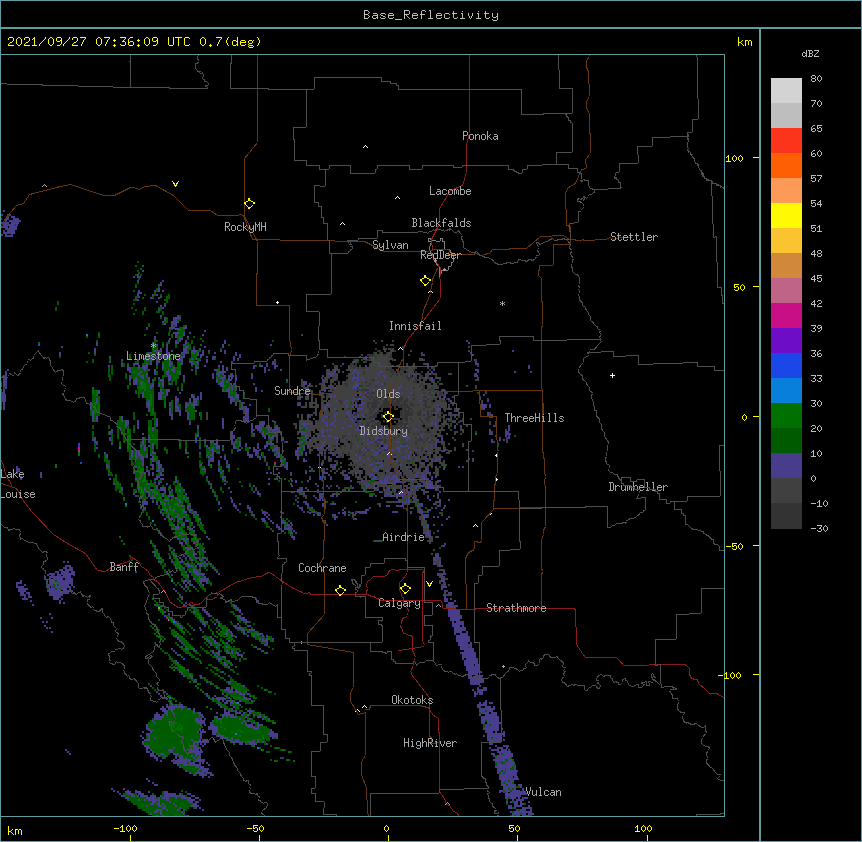Screen dimensions: 862x842
Task: Click the yellow v marker northeast of Calgary
Action: [429, 584]
